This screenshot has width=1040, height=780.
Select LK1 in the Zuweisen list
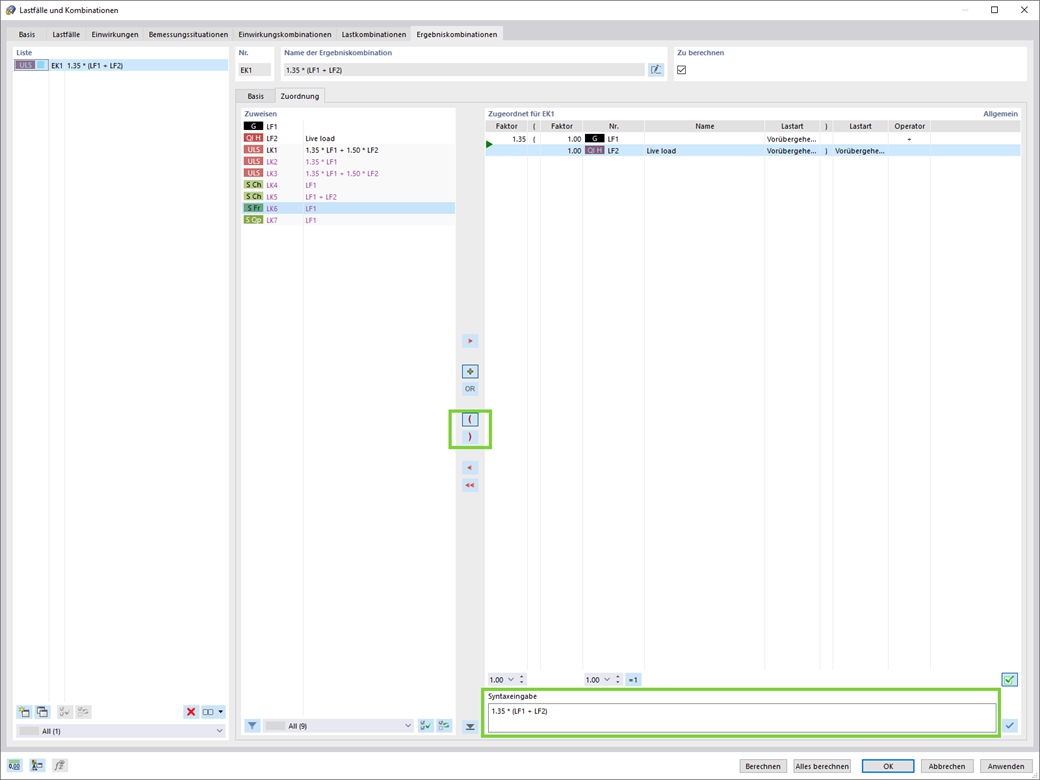348,150
